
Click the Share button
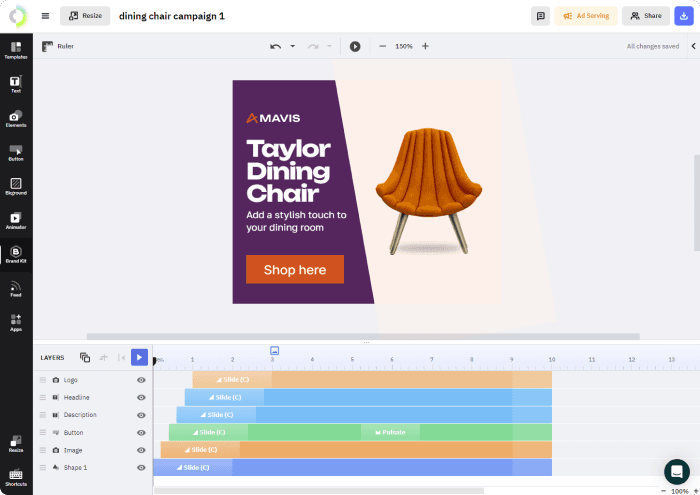pos(645,16)
